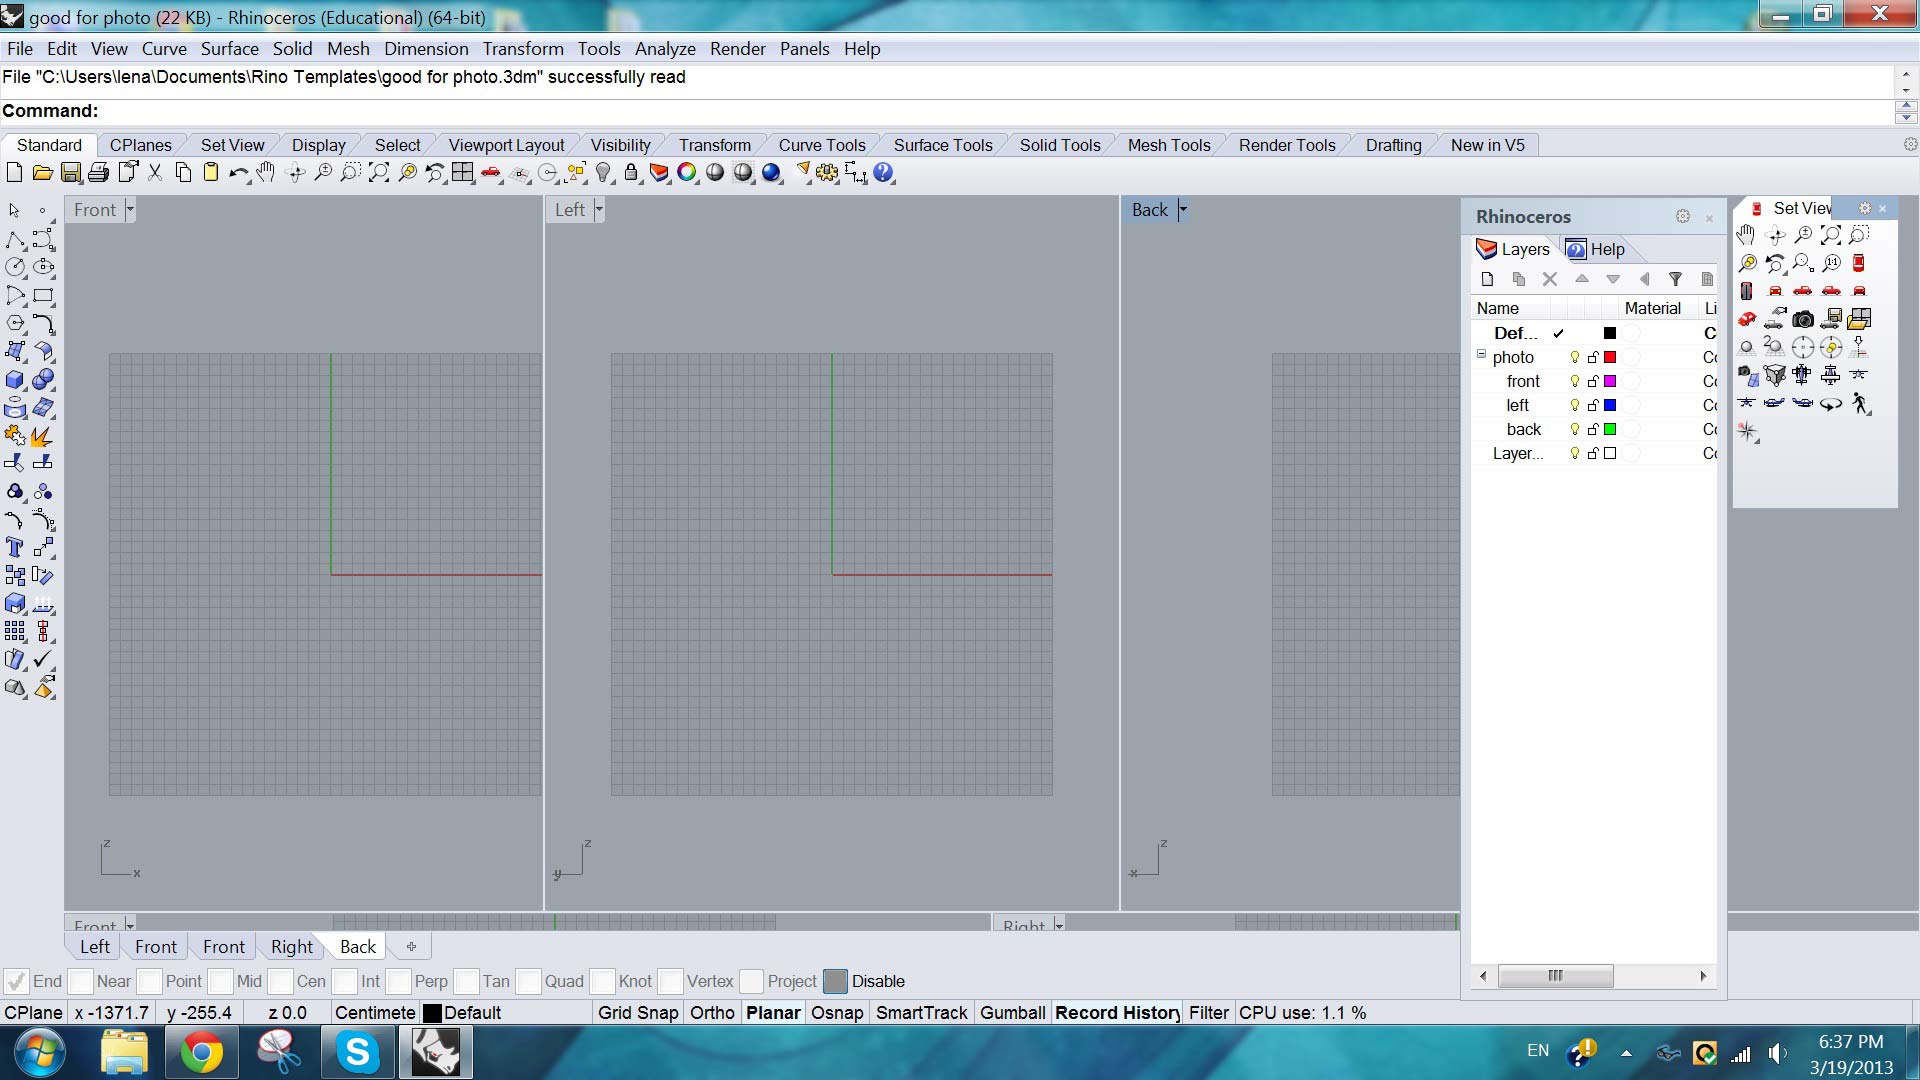The height and width of the screenshot is (1080, 1920).
Task: Switch to the Curve Tools tab
Action: pyautogui.click(x=822, y=145)
